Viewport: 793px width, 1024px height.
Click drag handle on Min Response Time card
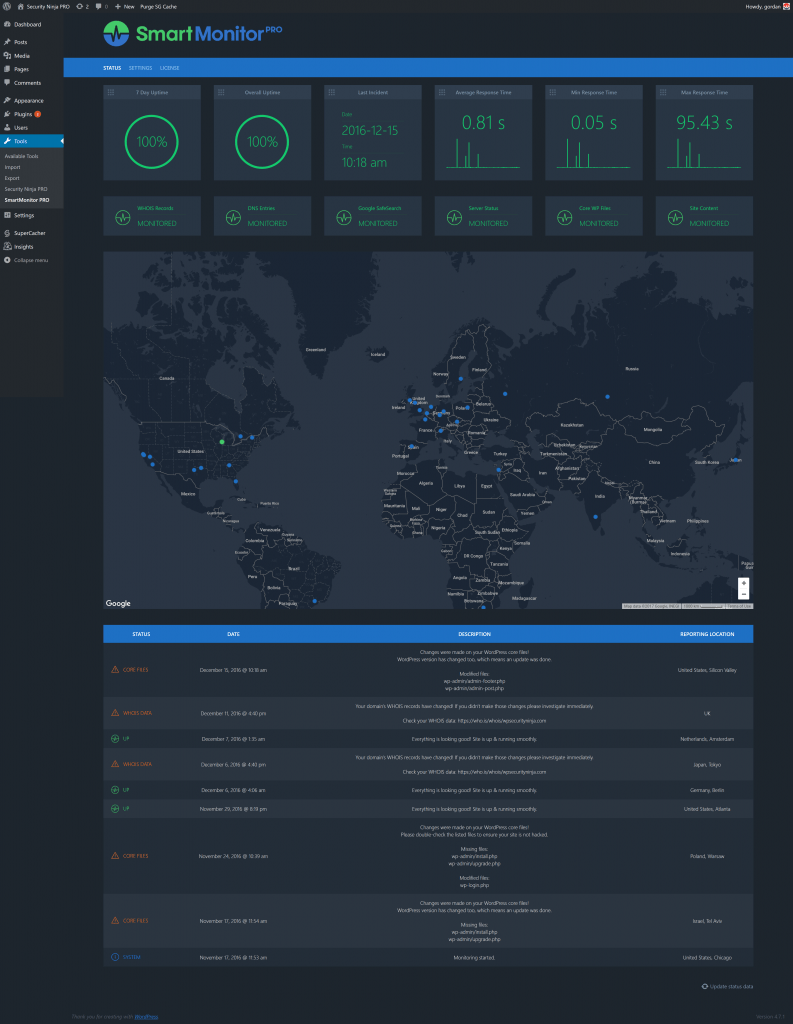(x=553, y=92)
